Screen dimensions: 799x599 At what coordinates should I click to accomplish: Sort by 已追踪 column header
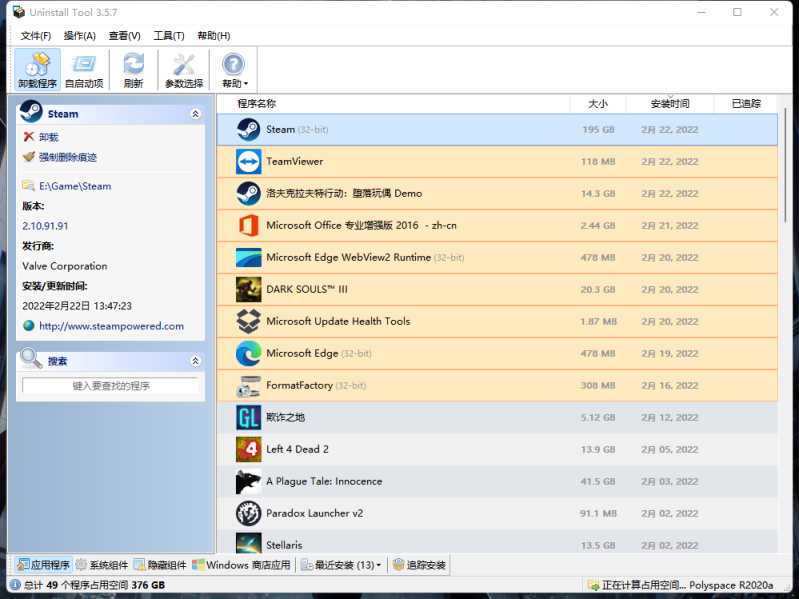point(745,104)
